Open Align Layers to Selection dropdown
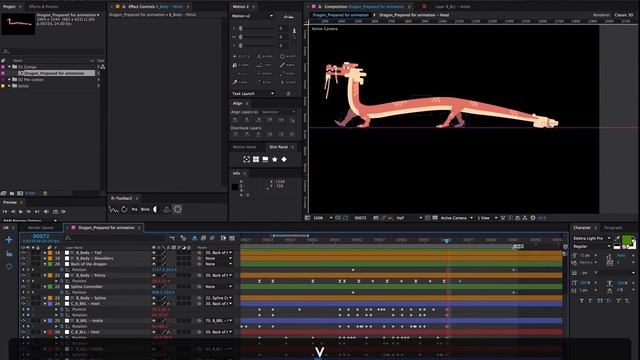This screenshot has height=360, width=640. [278, 112]
